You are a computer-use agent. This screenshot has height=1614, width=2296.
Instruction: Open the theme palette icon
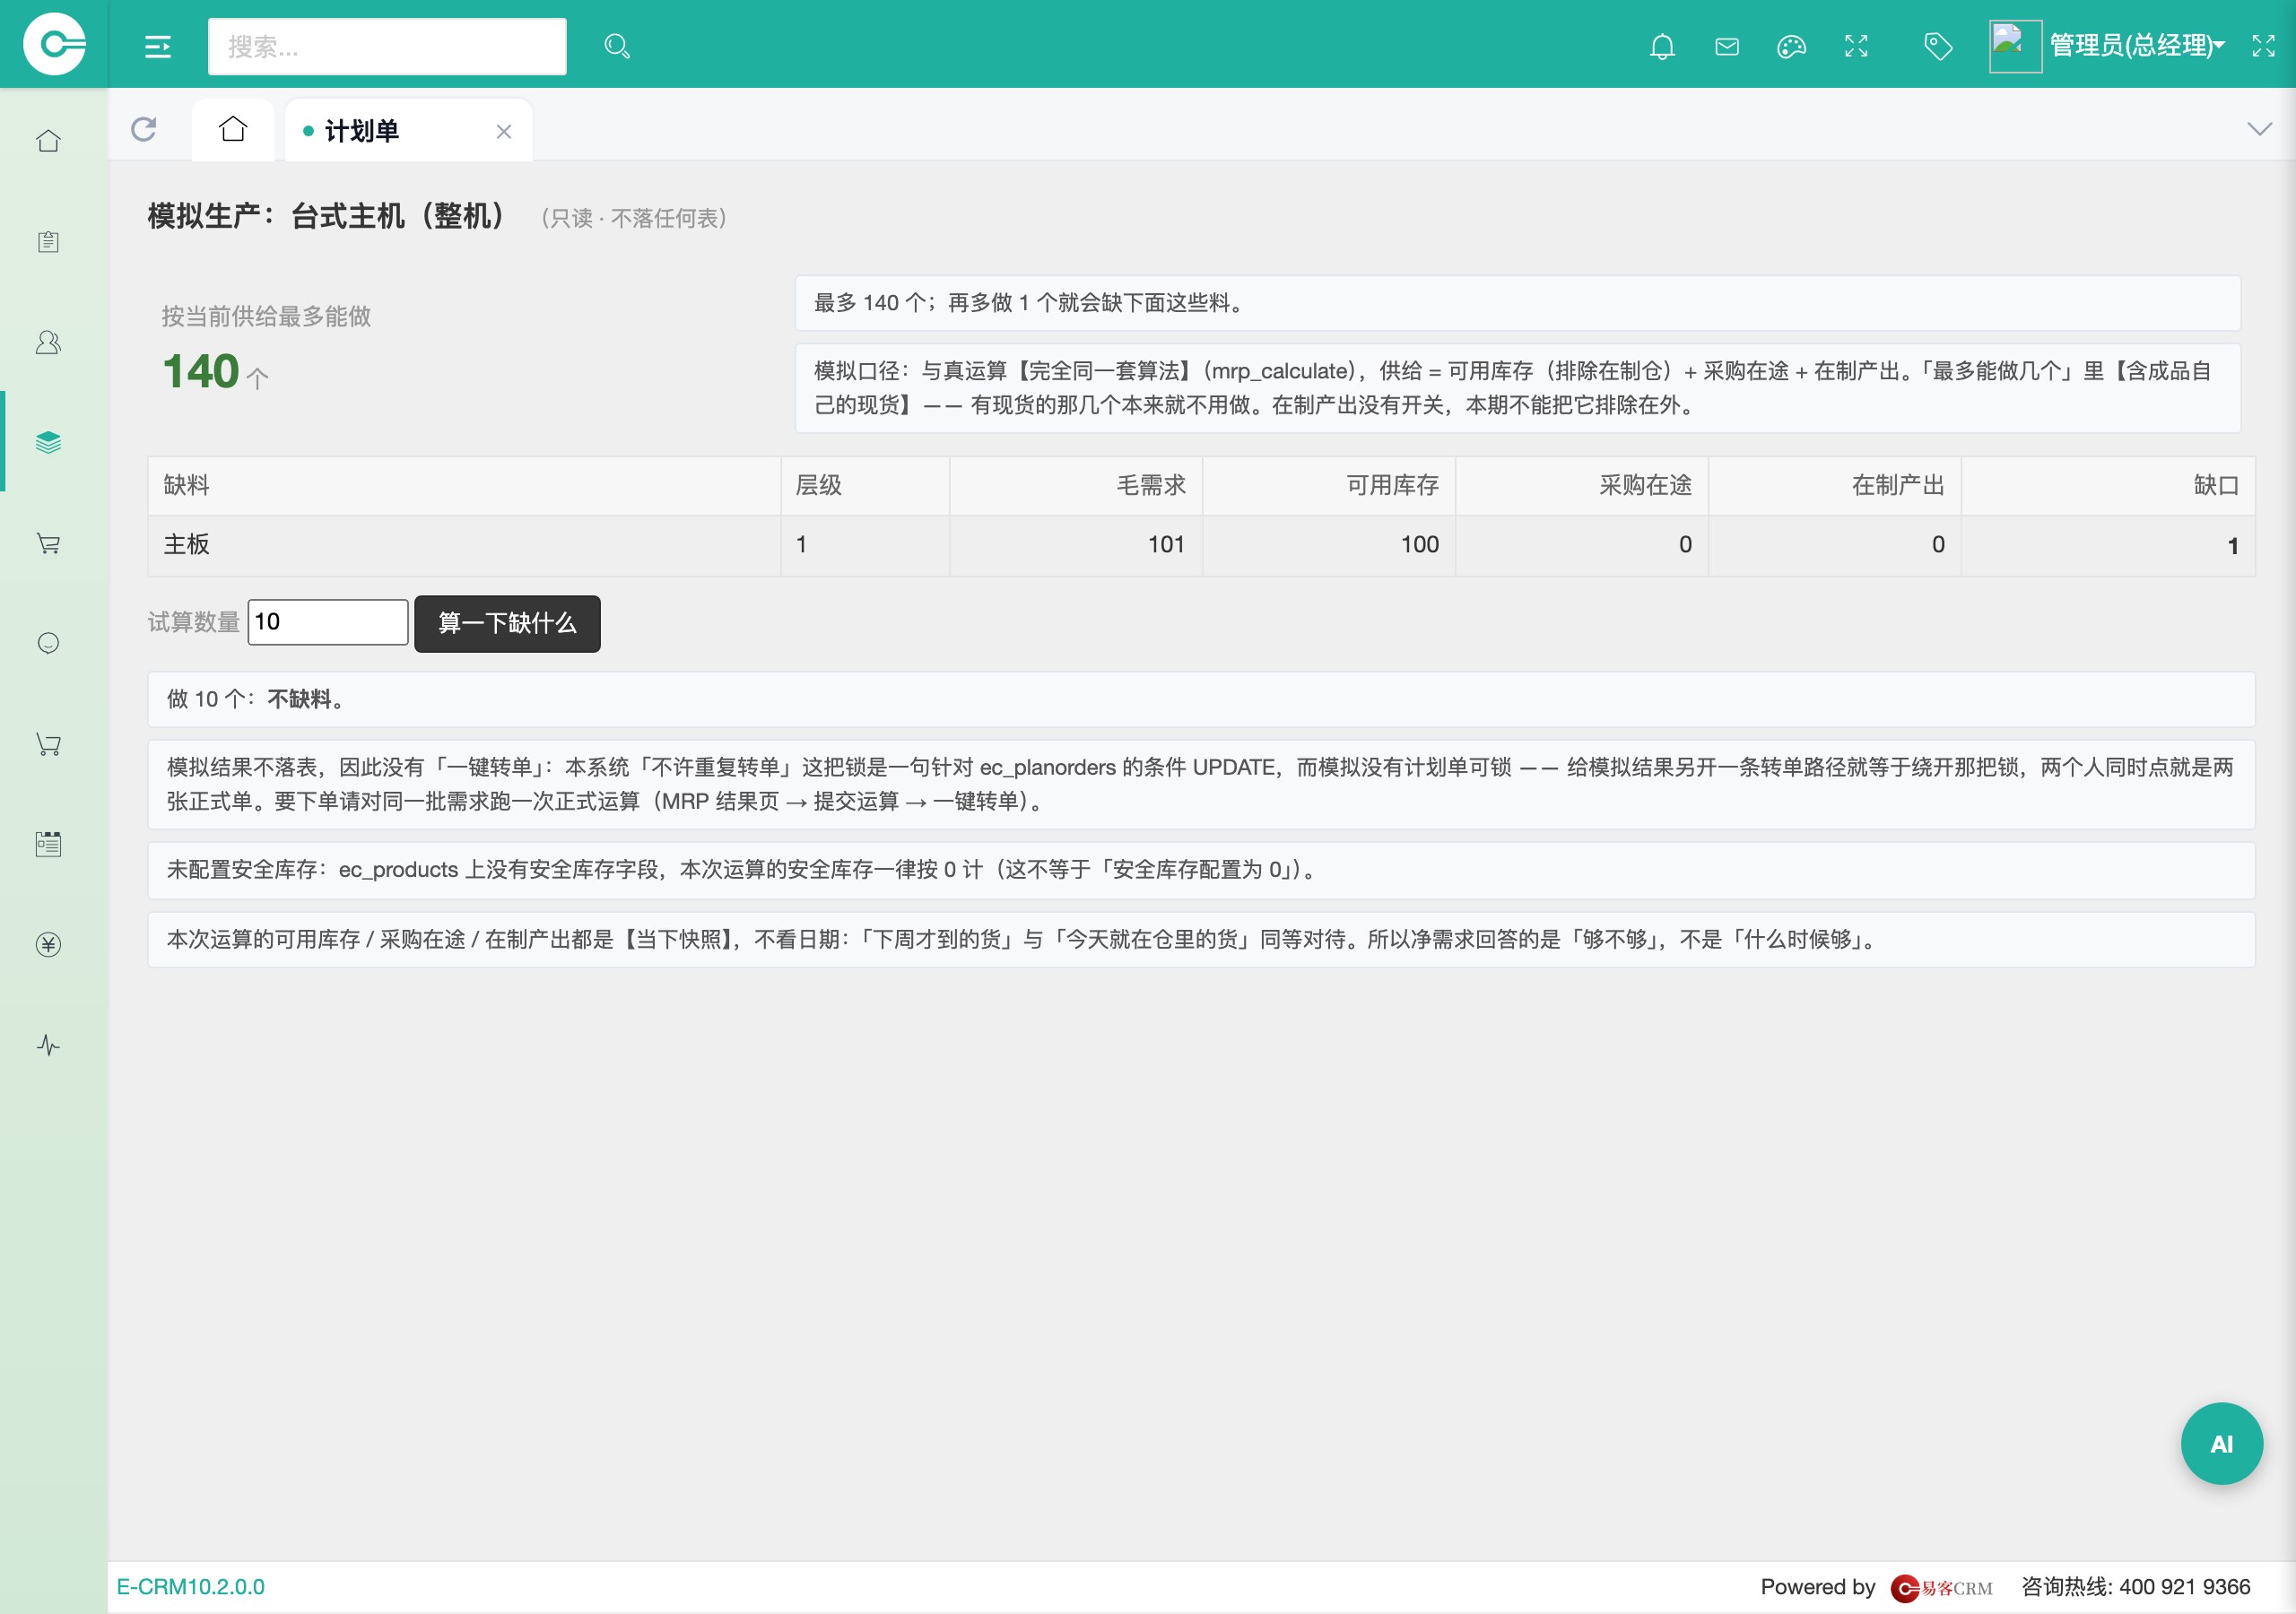1791,46
